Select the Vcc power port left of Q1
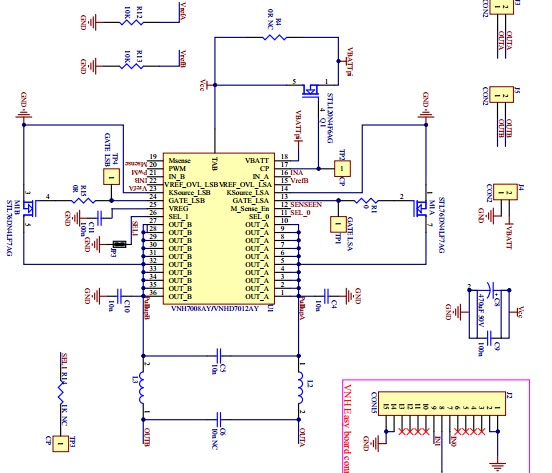The image size is (552, 473). click(x=207, y=85)
